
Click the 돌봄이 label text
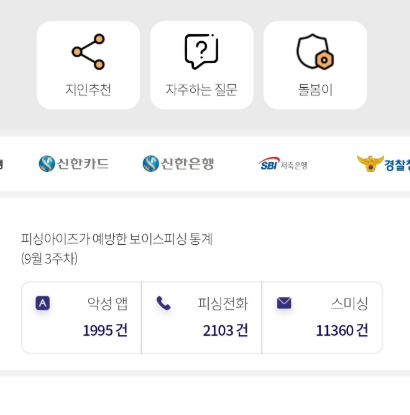click(315, 90)
